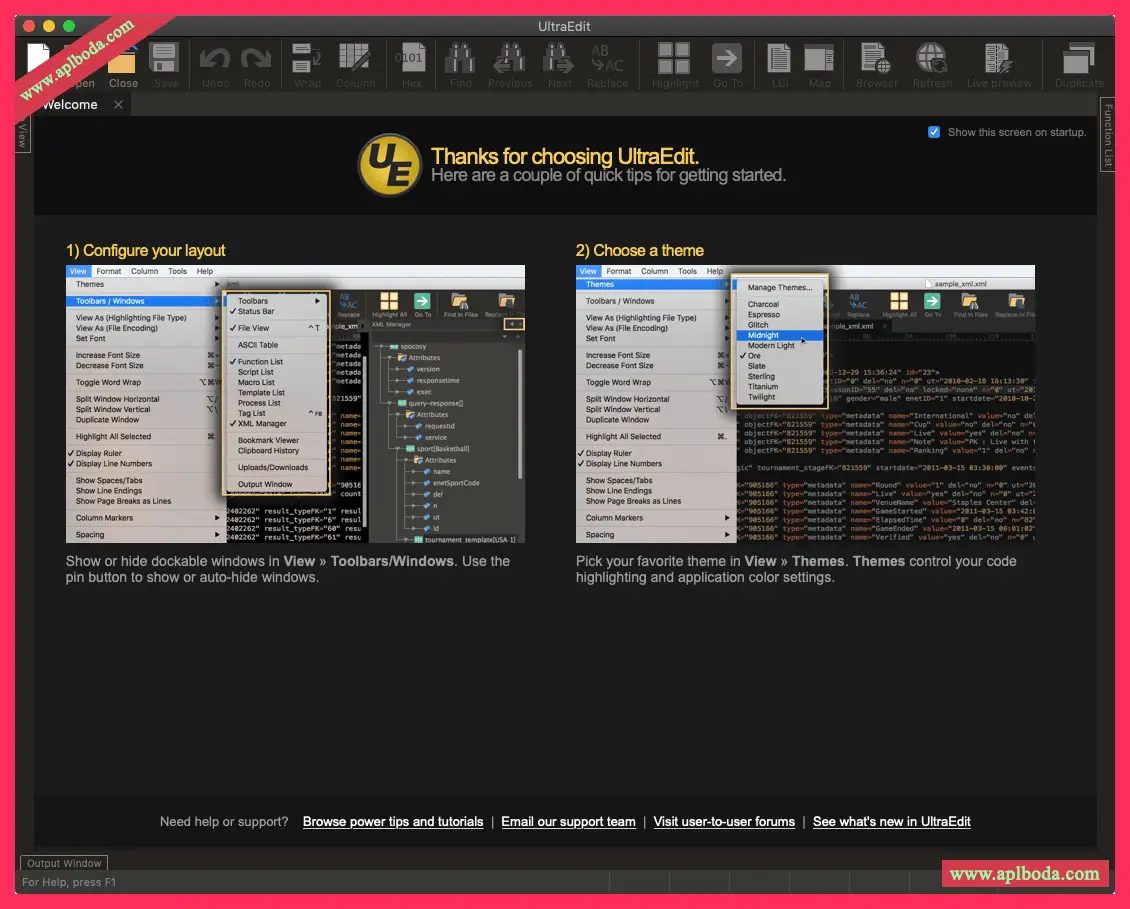
Task: Open See what's new in UltraEdit
Action: coord(891,822)
